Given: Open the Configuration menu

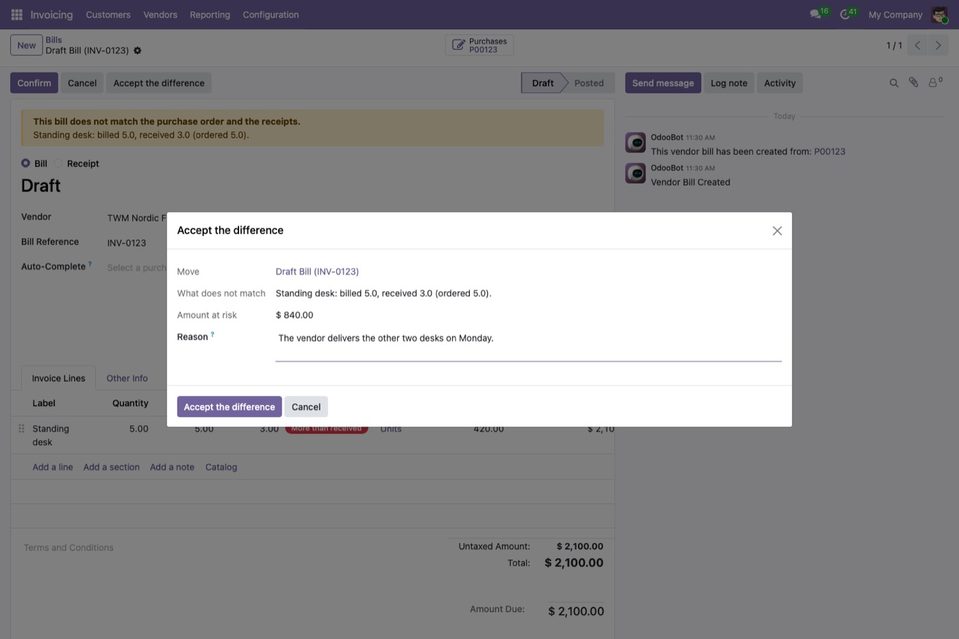Looking at the screenshot, I should [x=271, y=15].
